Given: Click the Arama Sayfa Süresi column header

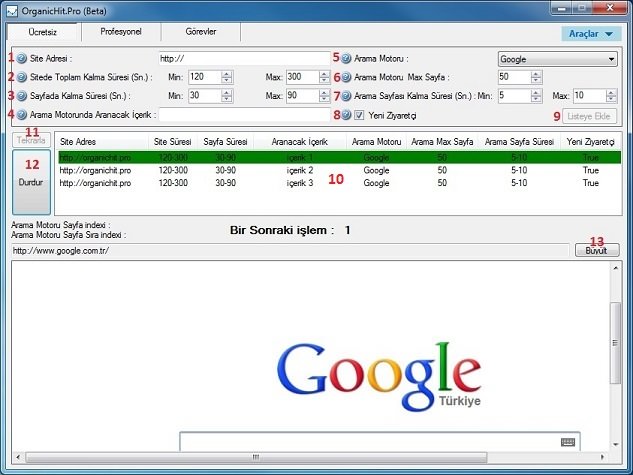Looking at the screenshot, I should pyautogui.click(x=519, y=142).
